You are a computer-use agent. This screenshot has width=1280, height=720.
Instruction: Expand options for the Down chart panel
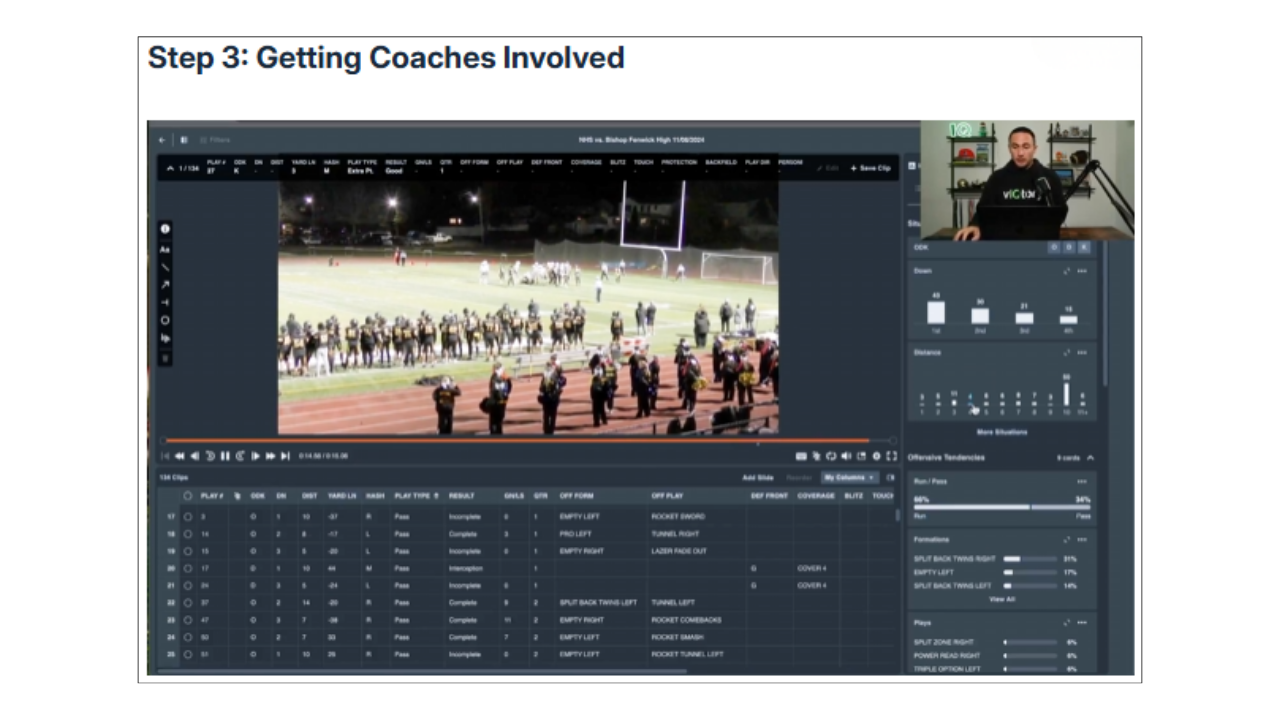(x=1082, y=271)
